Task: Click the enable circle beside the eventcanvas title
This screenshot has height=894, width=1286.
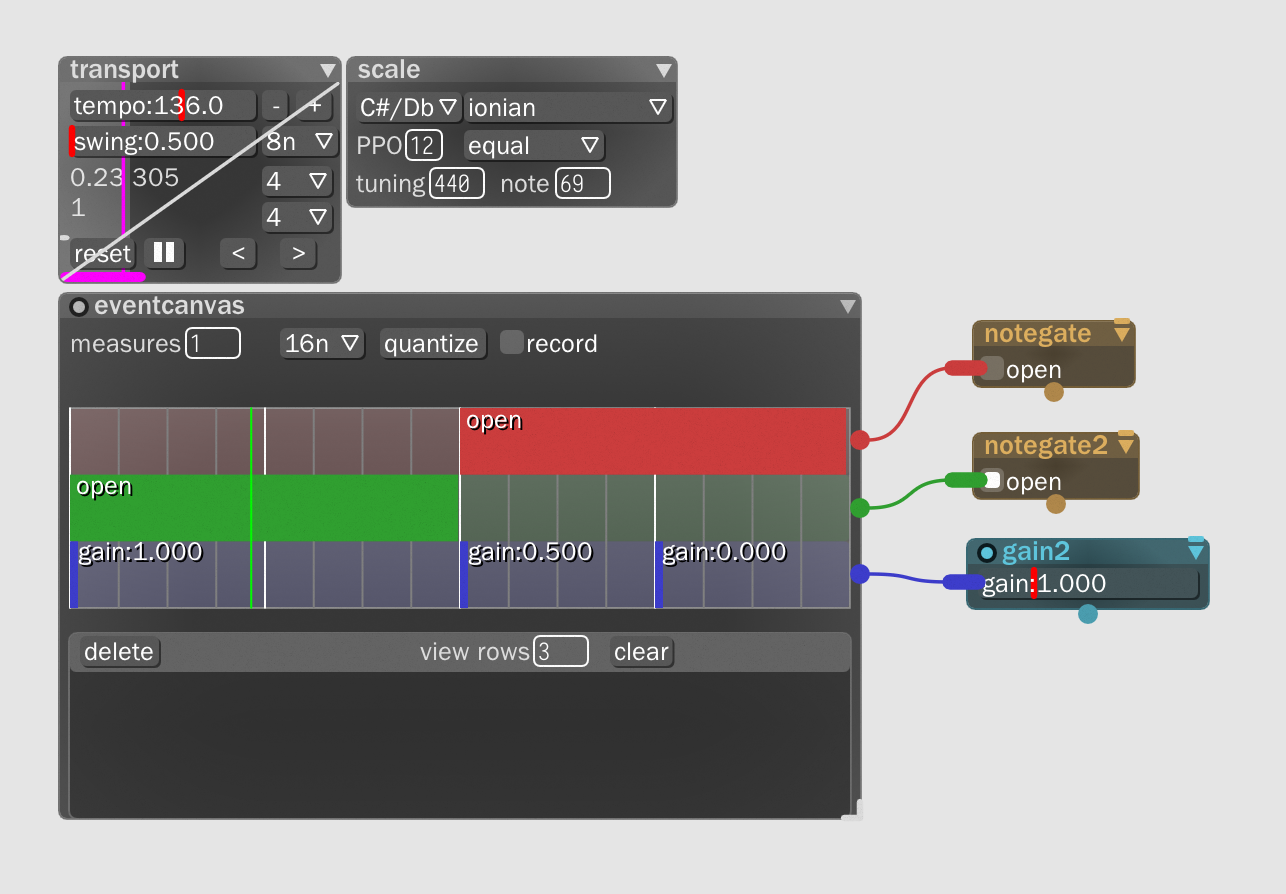Action: pos(79,306)
